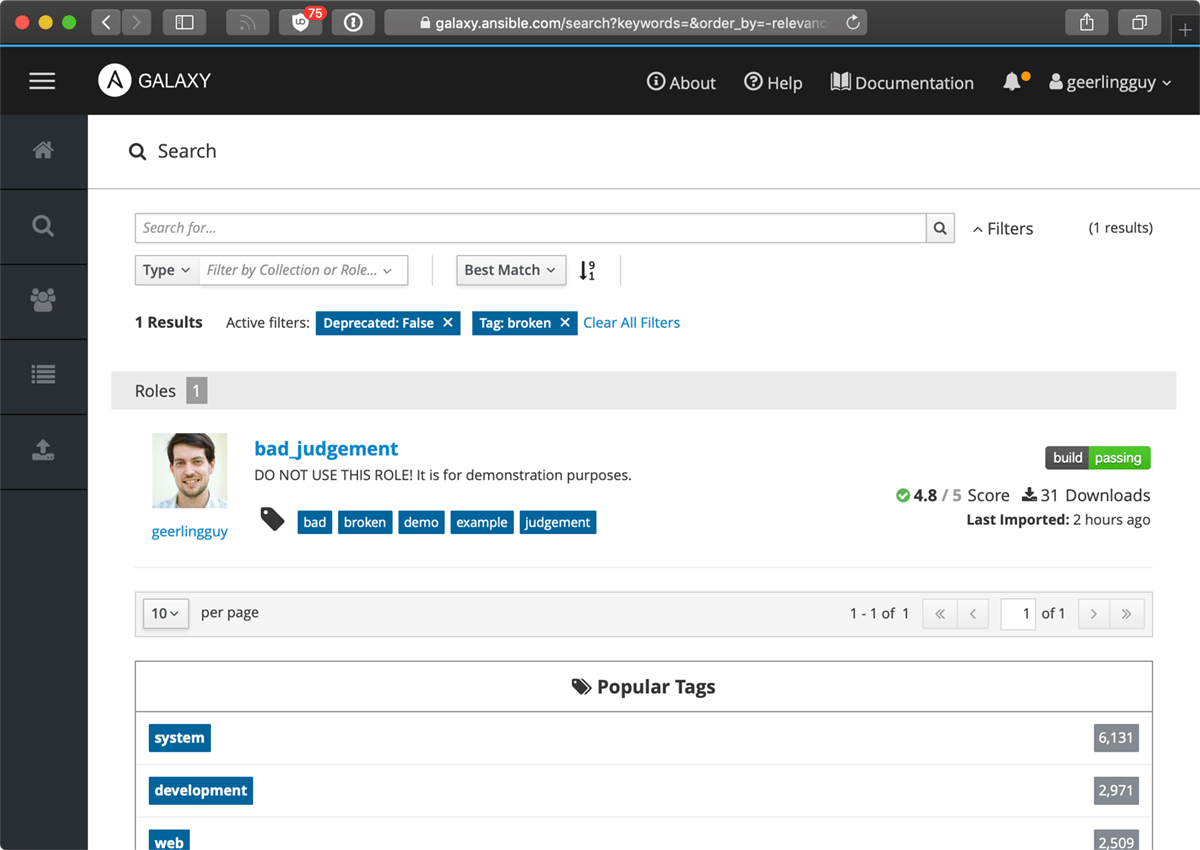Click the page number field

click(1018, 614)
